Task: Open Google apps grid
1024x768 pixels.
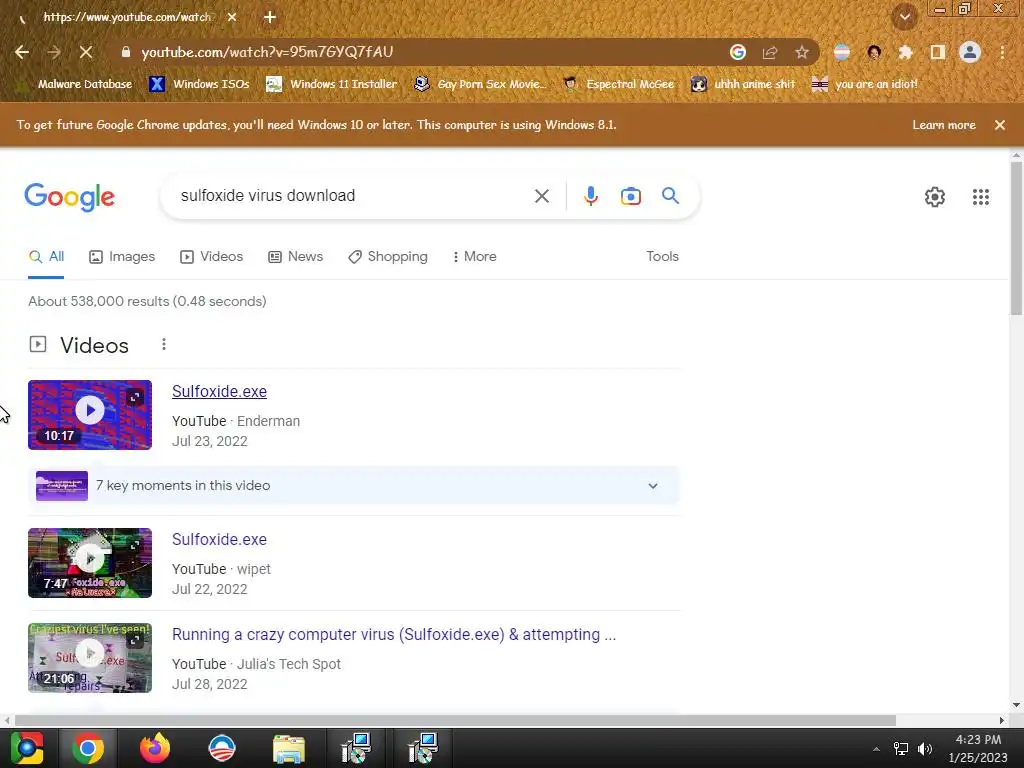Action: pos(980,197)
